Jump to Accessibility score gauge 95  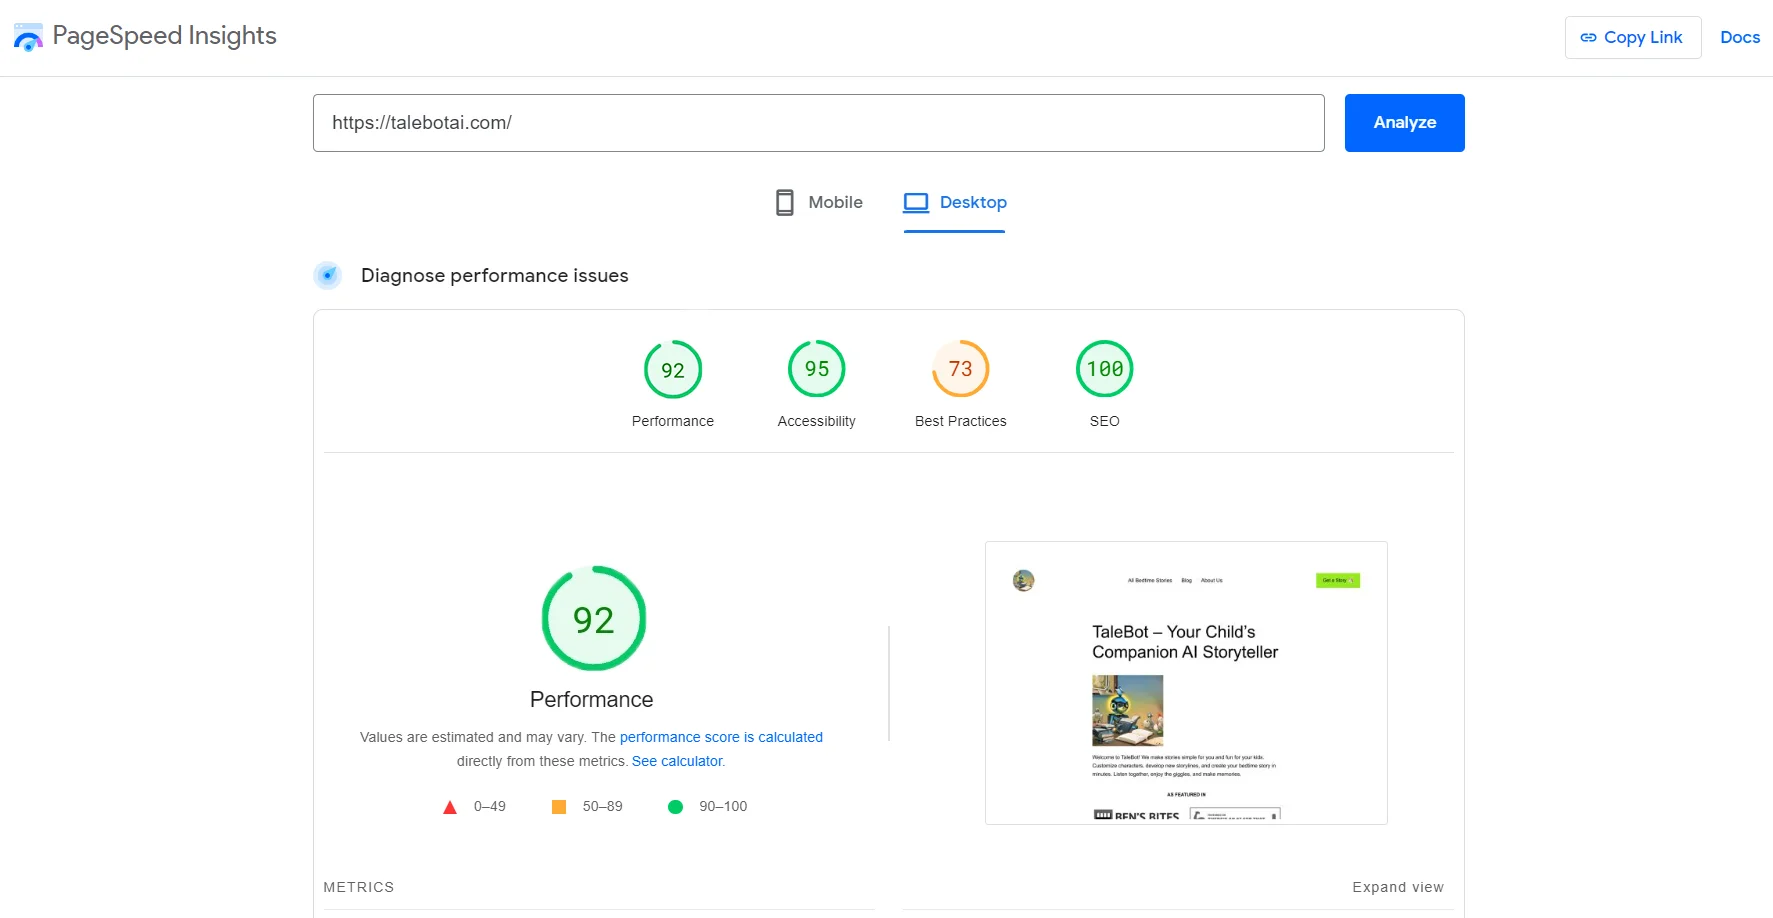click(817, 369)
